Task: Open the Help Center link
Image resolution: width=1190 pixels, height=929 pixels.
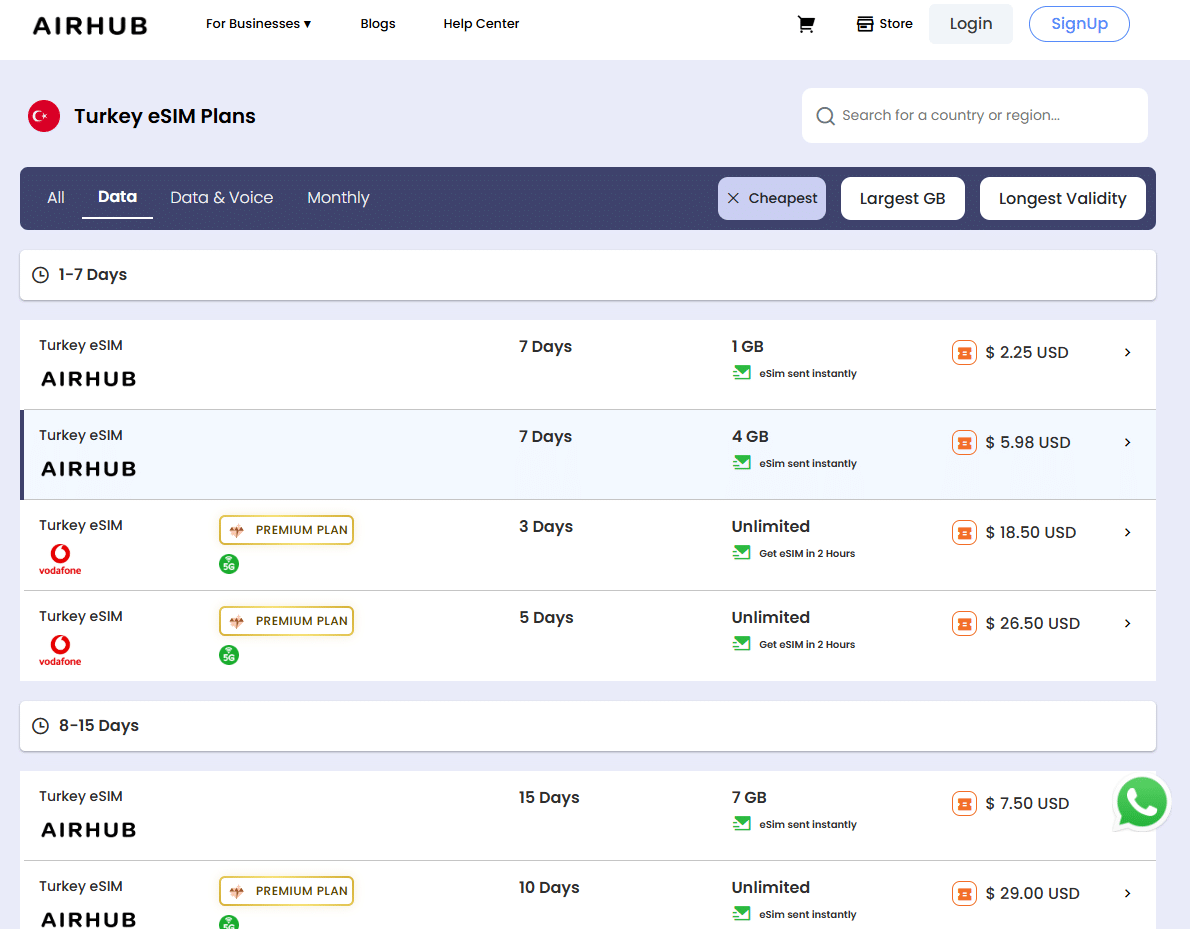Action: click(481, 24)
